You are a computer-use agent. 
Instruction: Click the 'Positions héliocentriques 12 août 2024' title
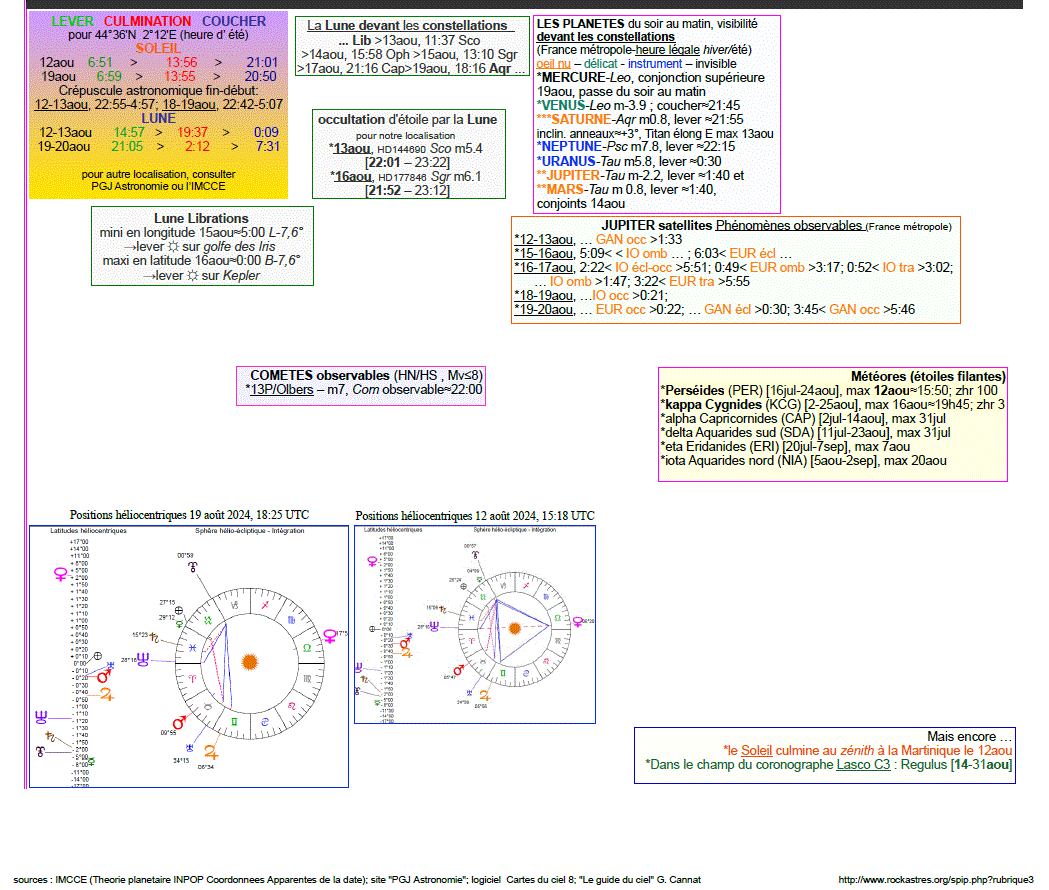point(475,516)
